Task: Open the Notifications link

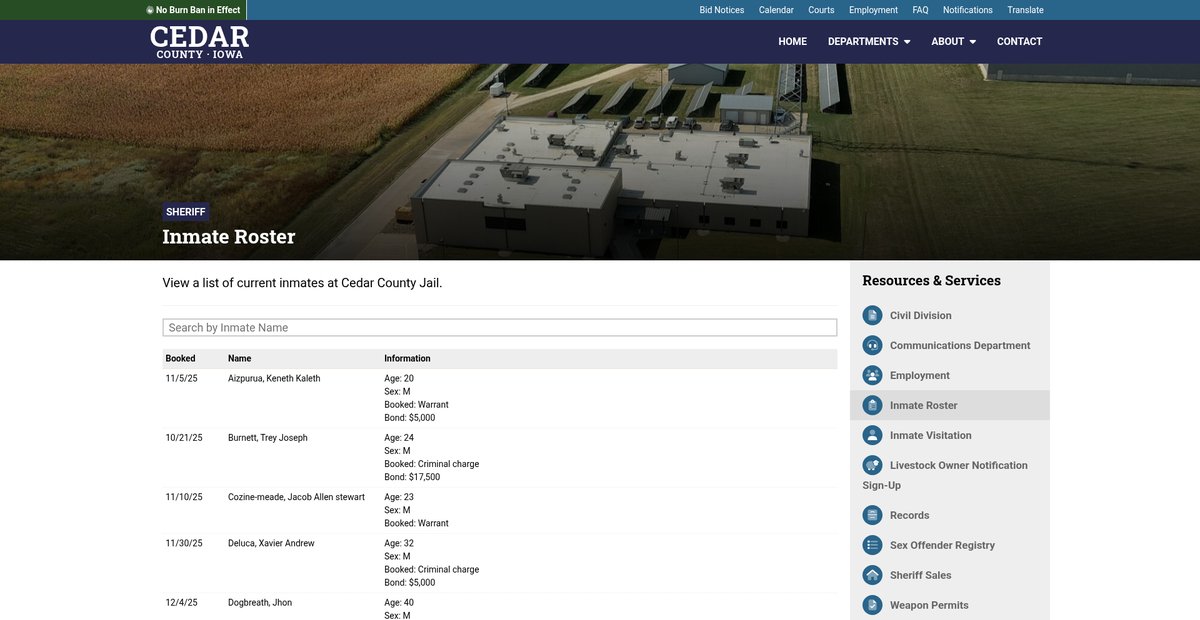Action: 967,10
